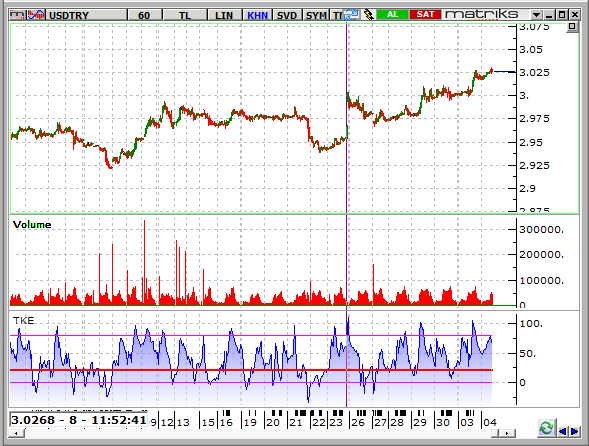Click the chart template icon at toolbar start
Screen dimensions: 589x446
(17, 15)
